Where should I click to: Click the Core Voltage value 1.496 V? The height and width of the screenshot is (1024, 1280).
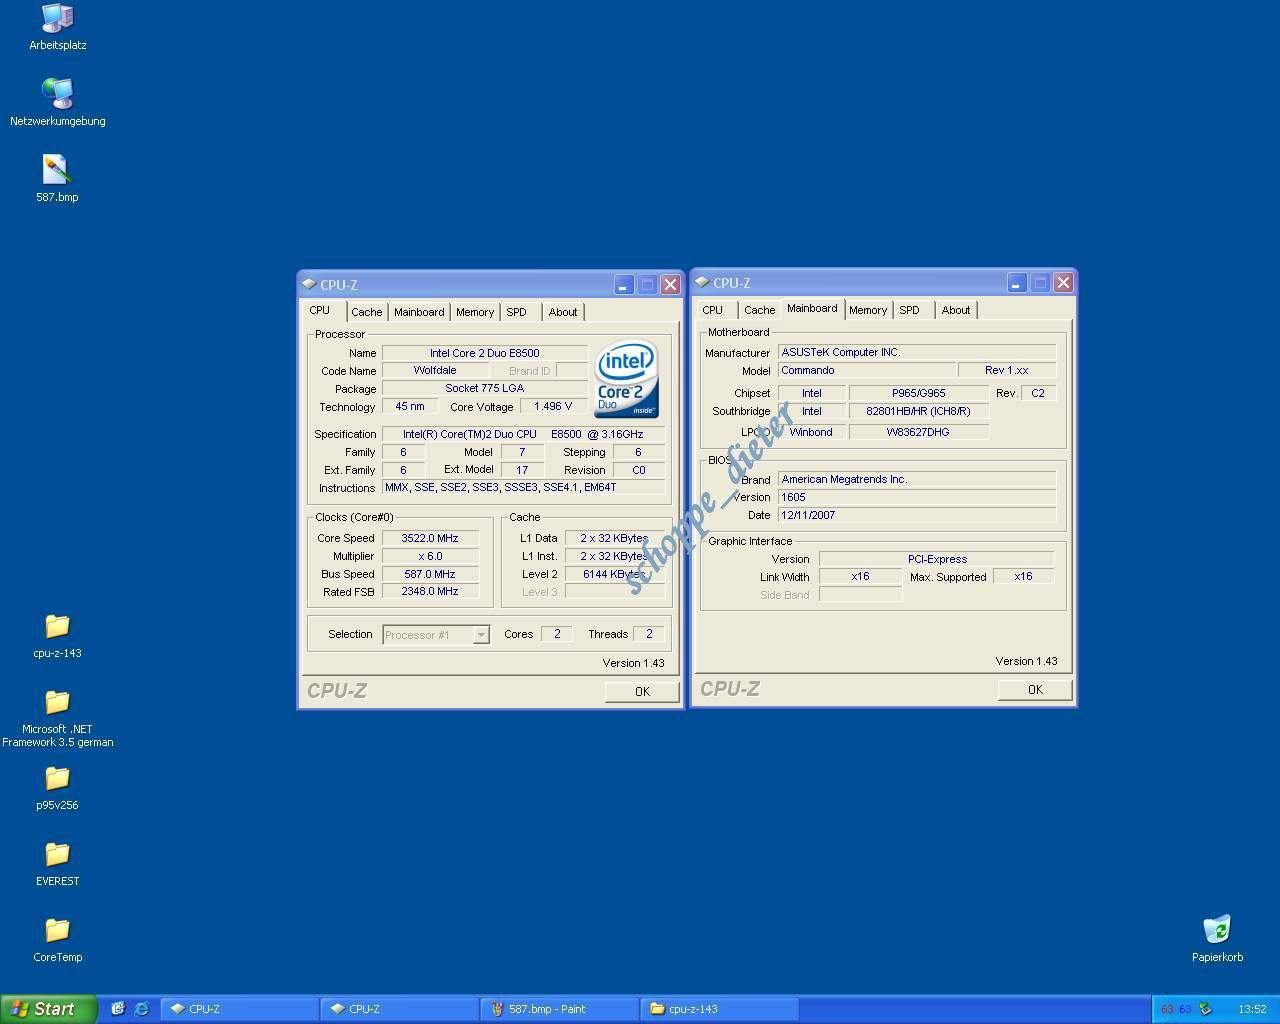tap(553, 407)
